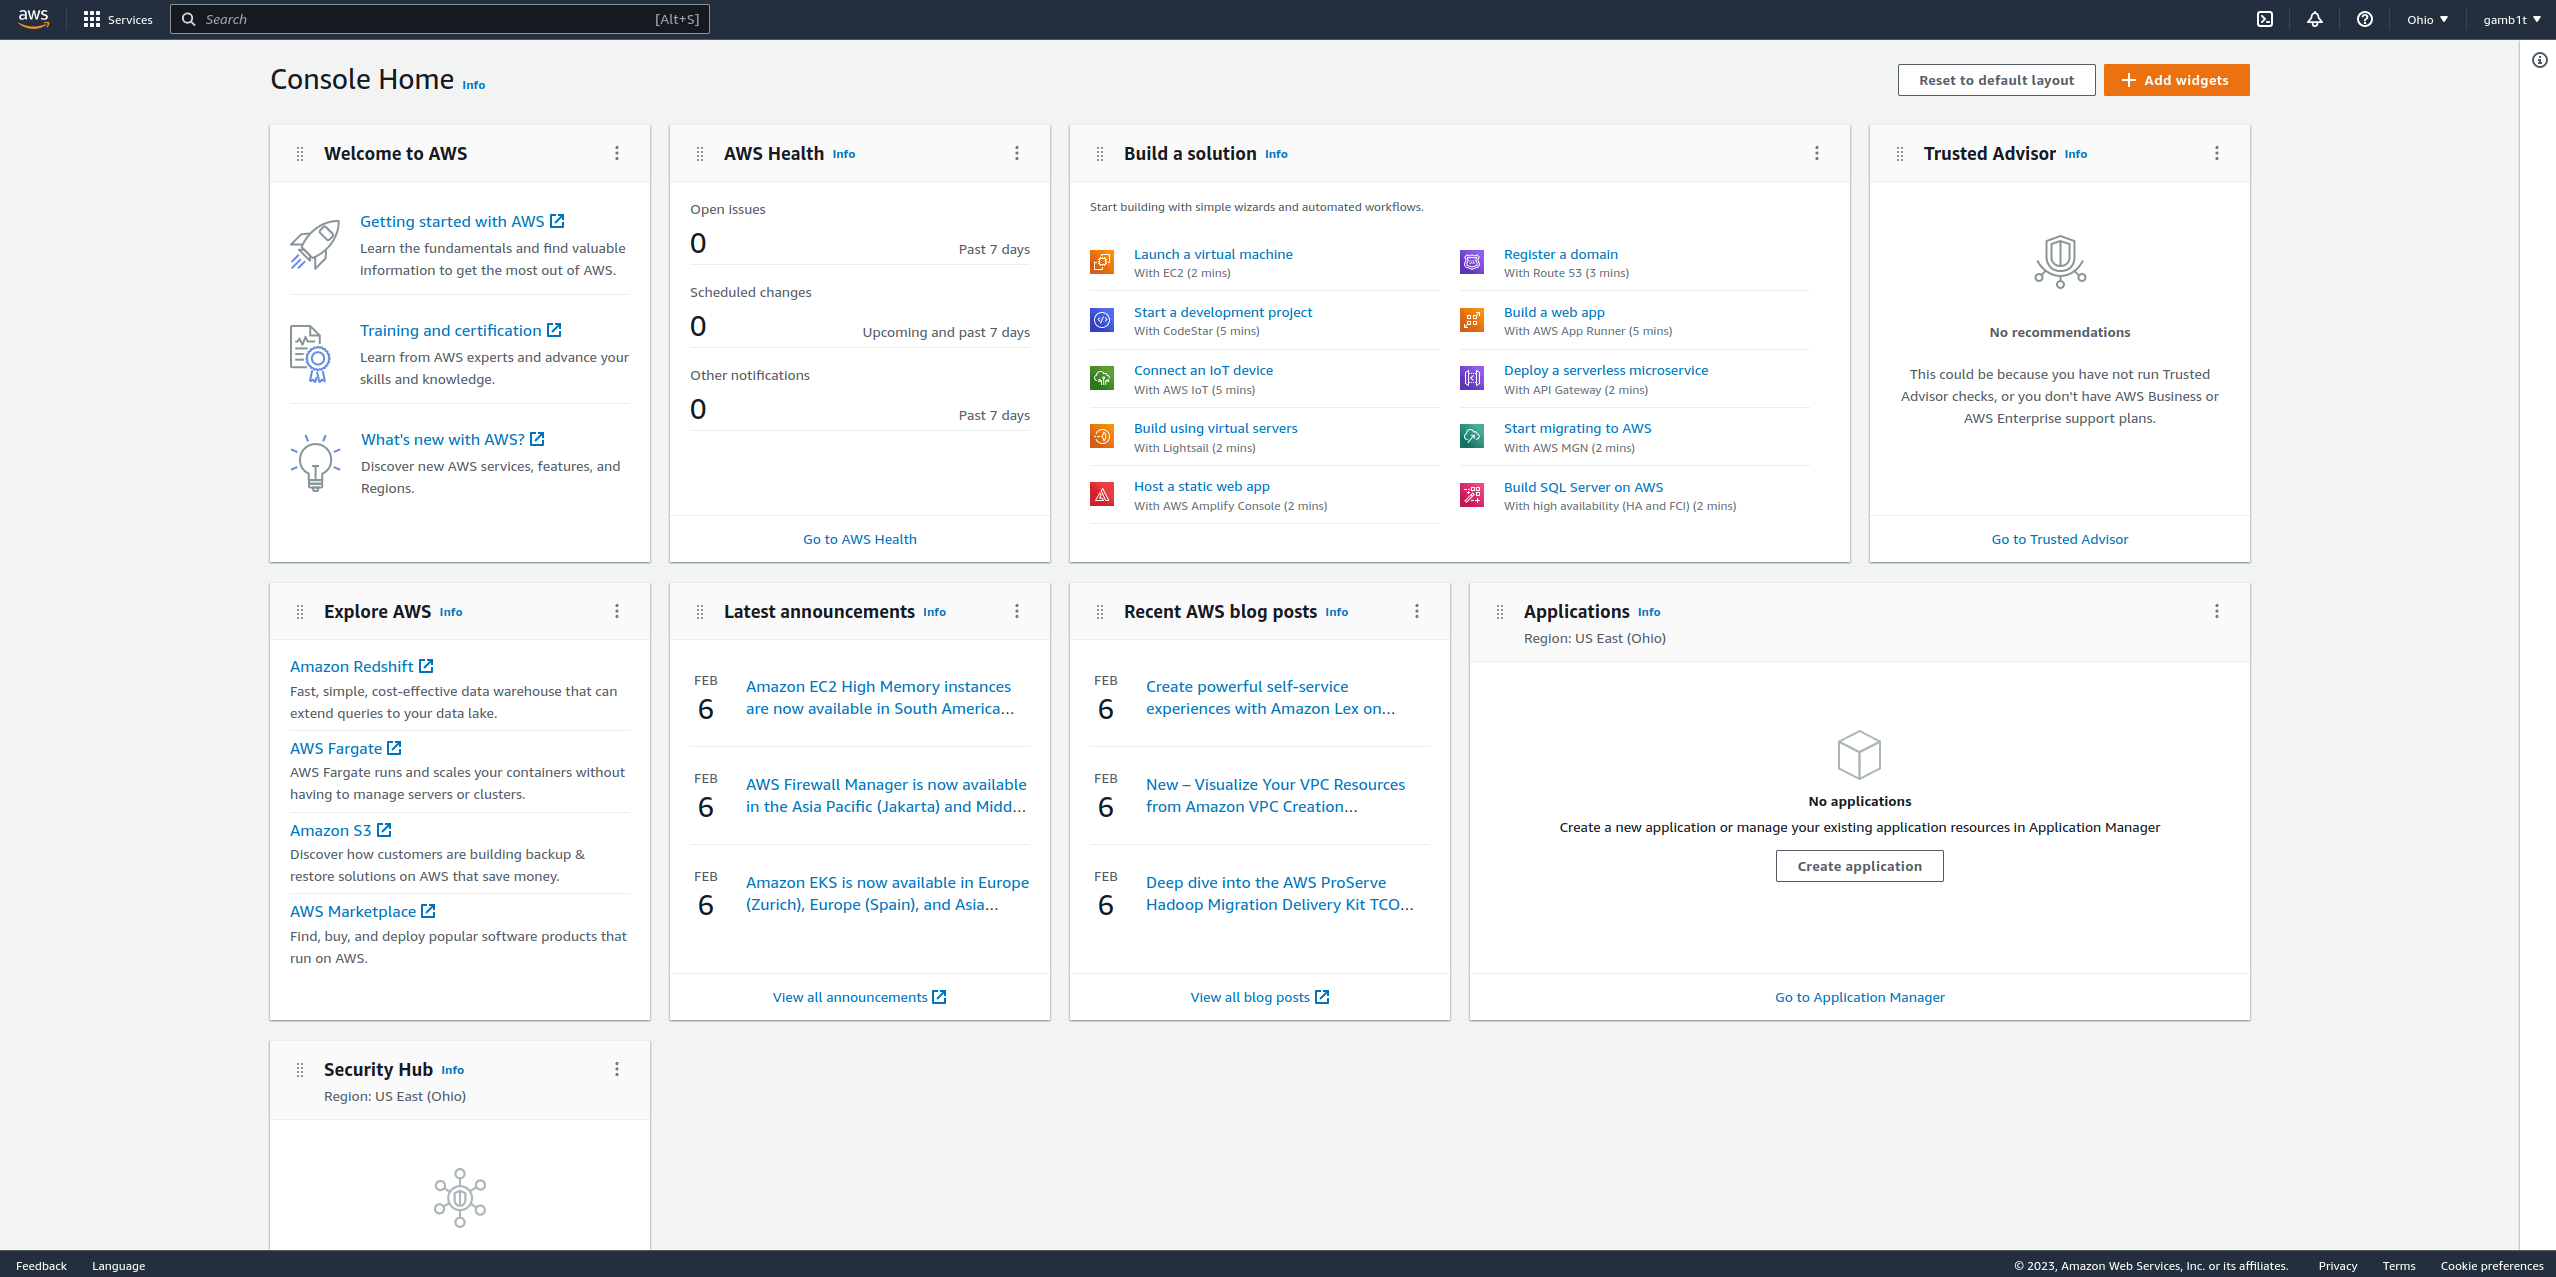Focus the top Search field
The width and height of the screenshot is (2556, 1277).
(x=440, y=19)
